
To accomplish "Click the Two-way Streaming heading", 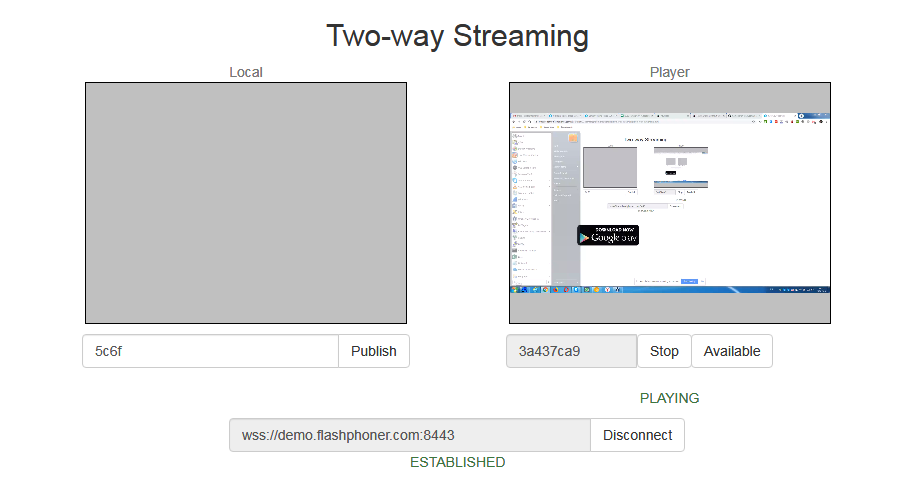I will tap(457, 36).
